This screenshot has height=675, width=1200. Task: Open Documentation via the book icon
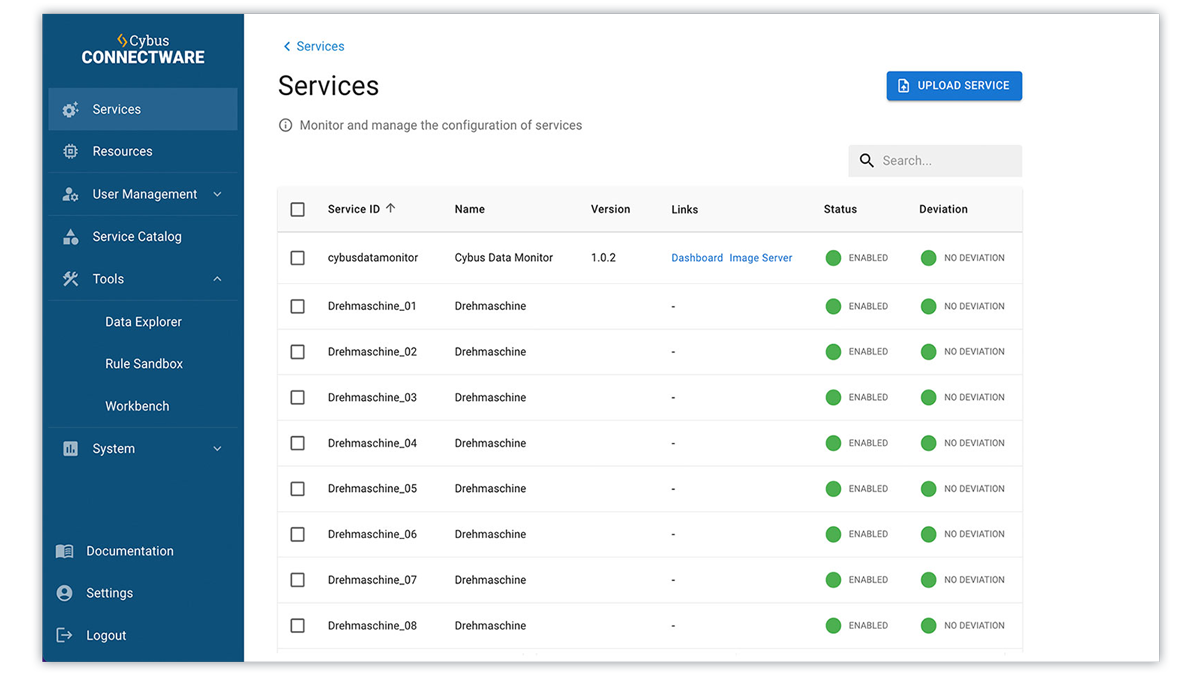(64, 551)
